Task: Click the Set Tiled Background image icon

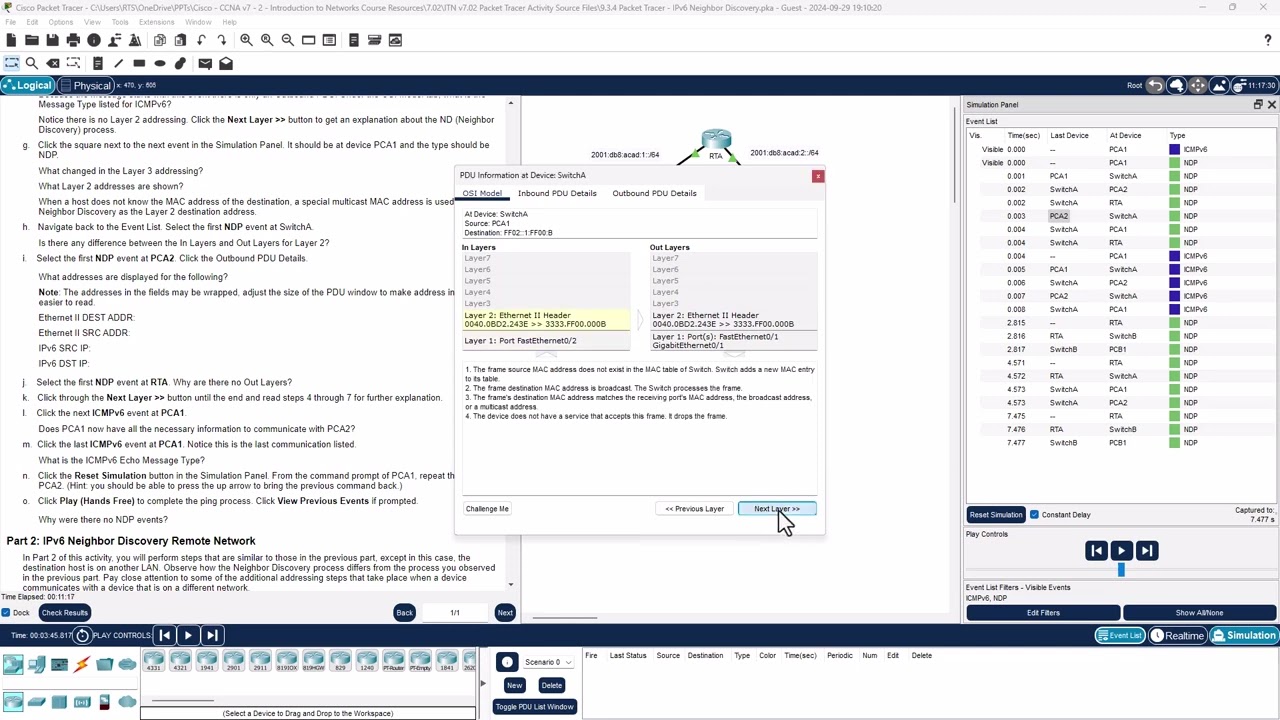Action: pyautogui.click(x=1219, y=85)
